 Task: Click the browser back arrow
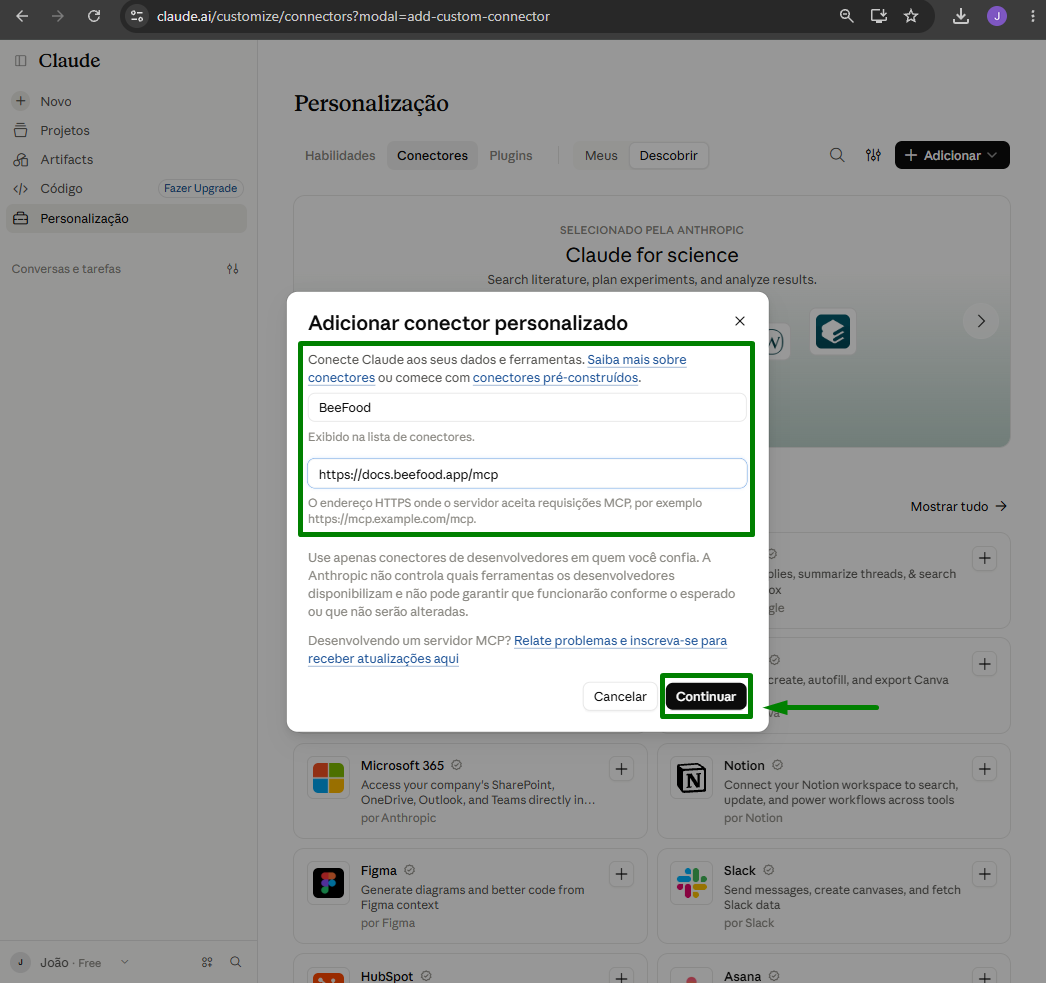22,16
